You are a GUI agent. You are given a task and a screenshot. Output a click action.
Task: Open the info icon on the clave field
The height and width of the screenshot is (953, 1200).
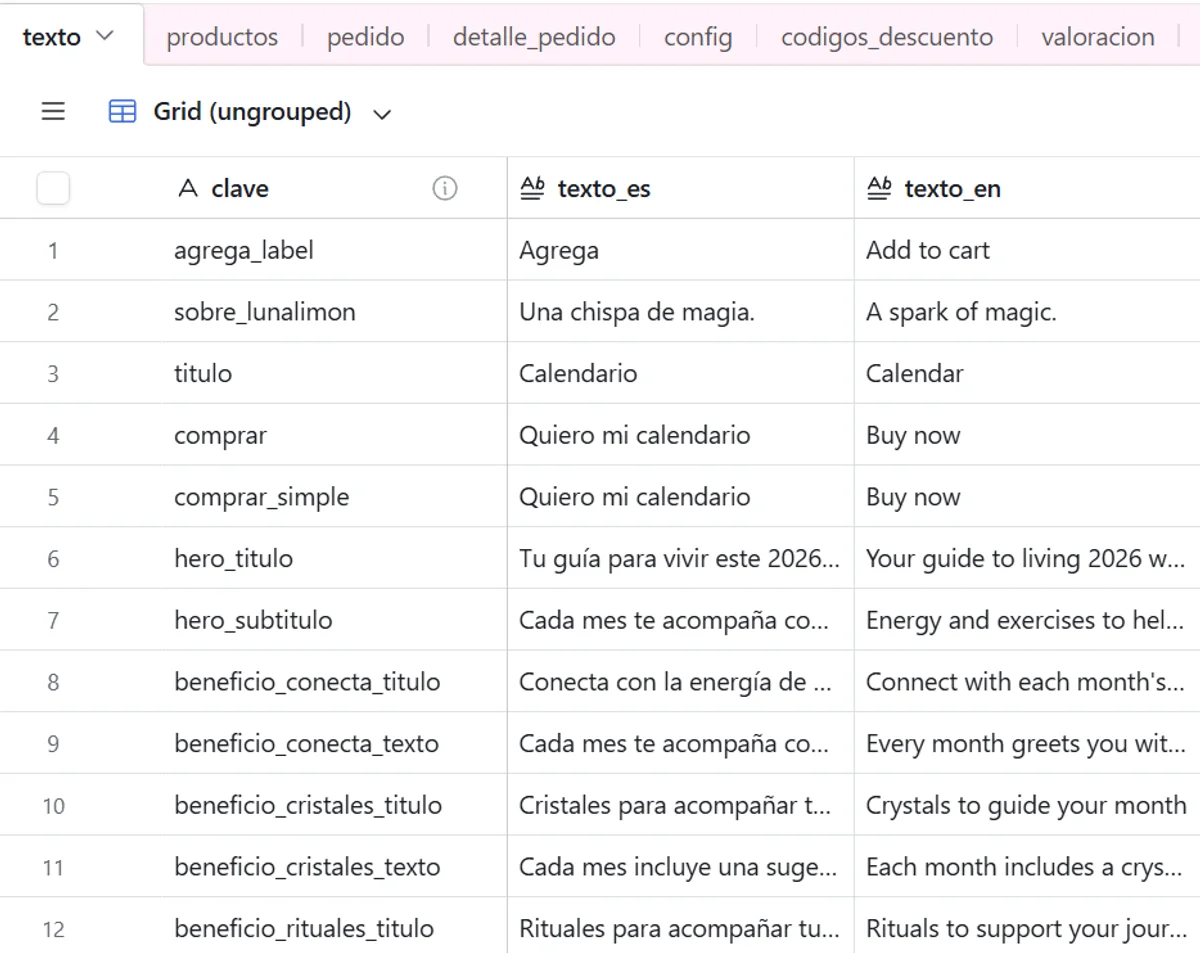pyautogui.click(x=445, y=188)
